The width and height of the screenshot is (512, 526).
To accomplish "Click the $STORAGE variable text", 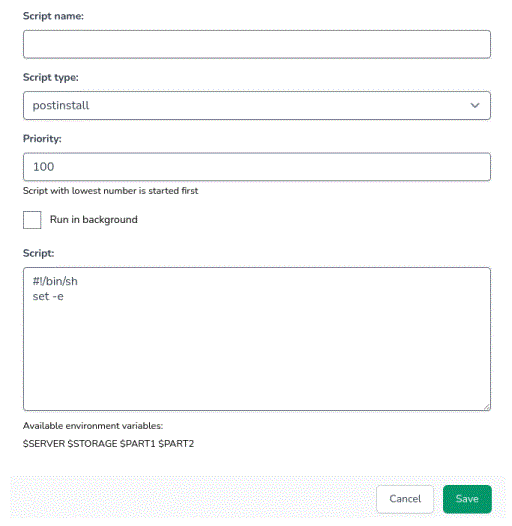I will point(92,443).
